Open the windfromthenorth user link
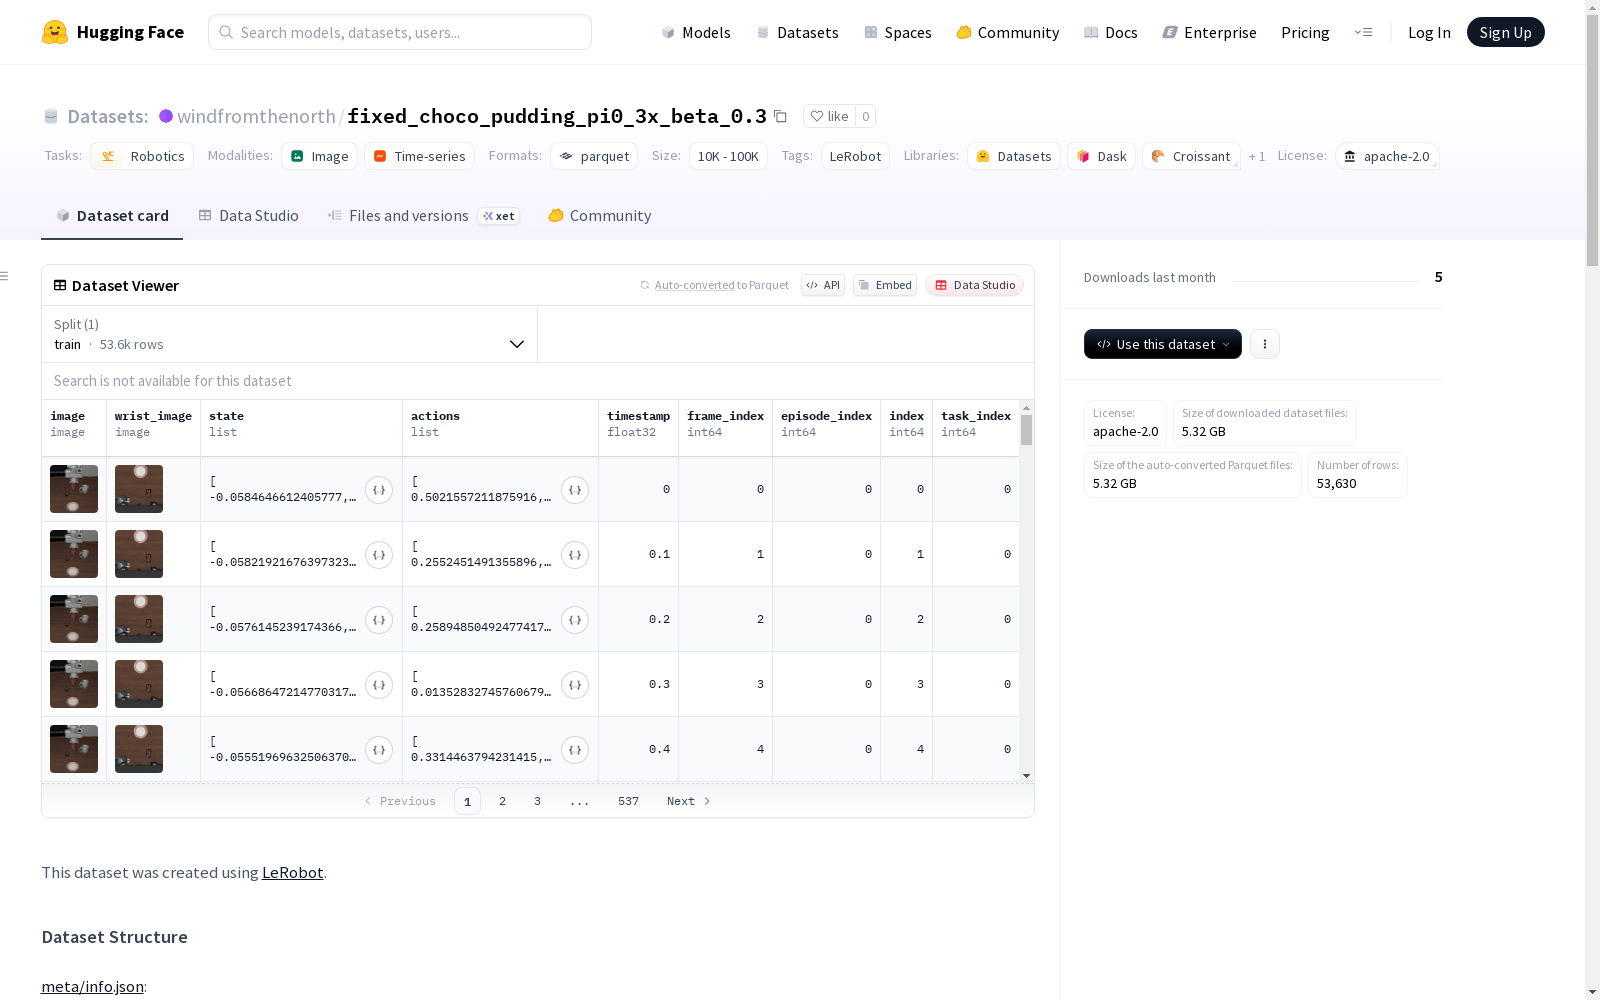Screen dimensions: 1600x1000 click(x=257, y=116)
